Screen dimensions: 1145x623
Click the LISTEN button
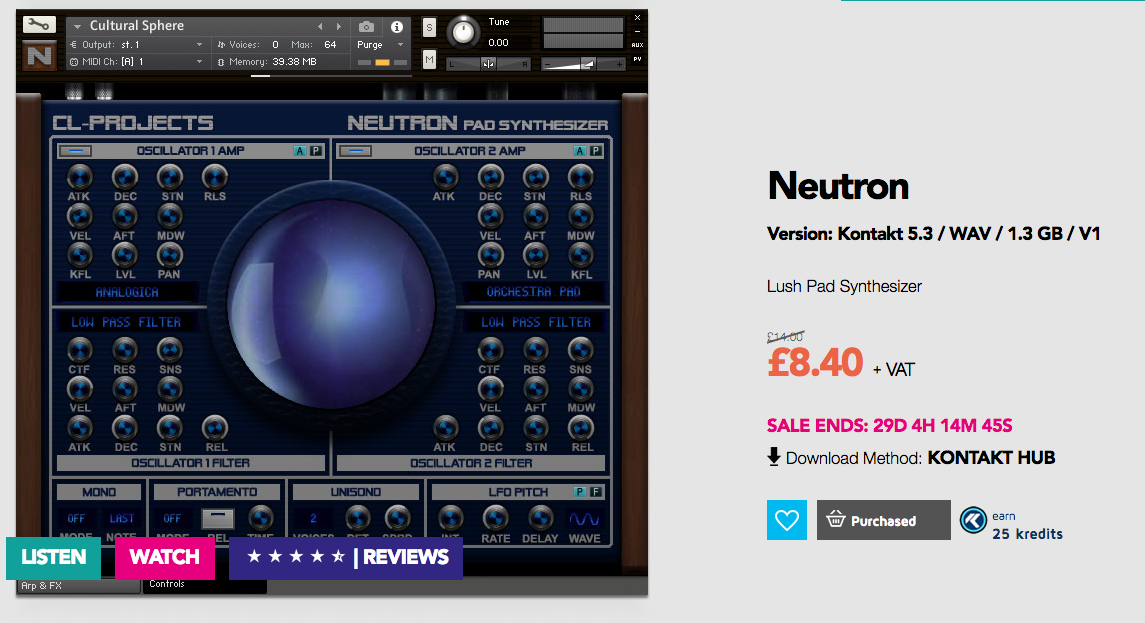point(53,558)
